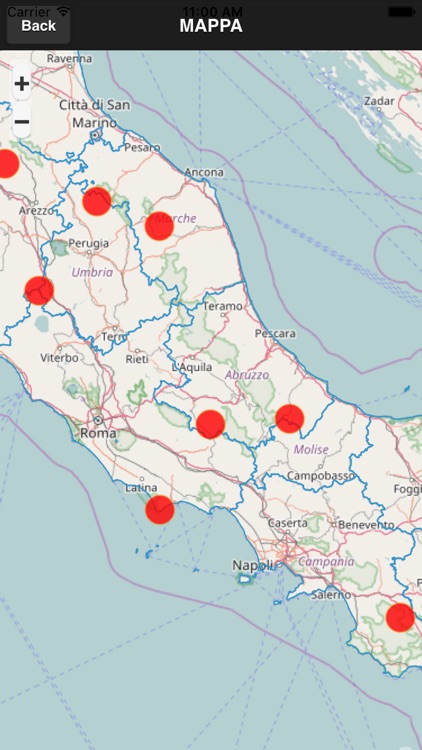
Task: Click the battery indicator in status bar
Action: tap(401, 11)
